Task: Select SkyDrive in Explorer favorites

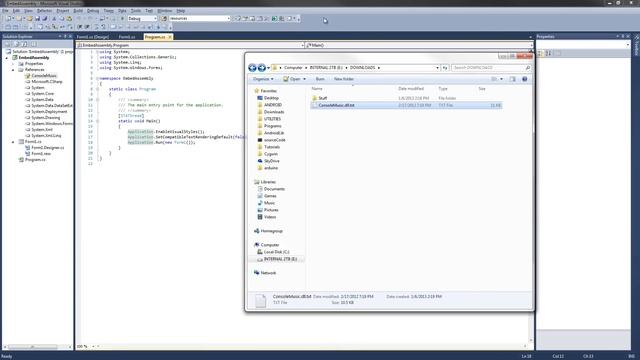Action: pyautogui.click(x=272, y=161)
